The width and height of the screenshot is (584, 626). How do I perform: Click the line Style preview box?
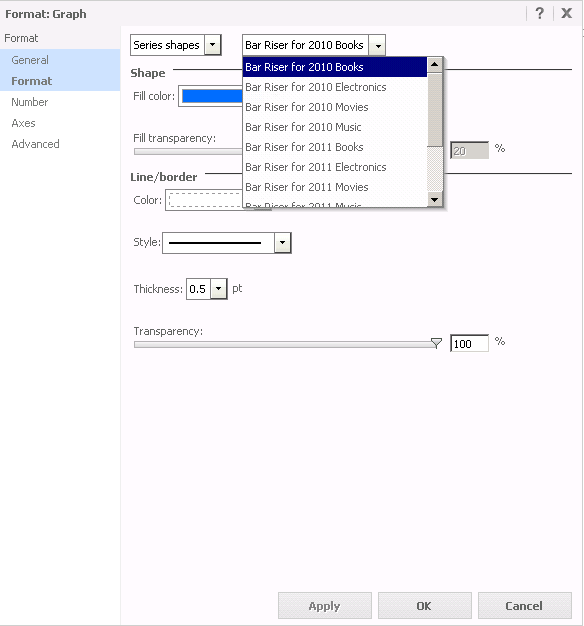coord(218,243)
